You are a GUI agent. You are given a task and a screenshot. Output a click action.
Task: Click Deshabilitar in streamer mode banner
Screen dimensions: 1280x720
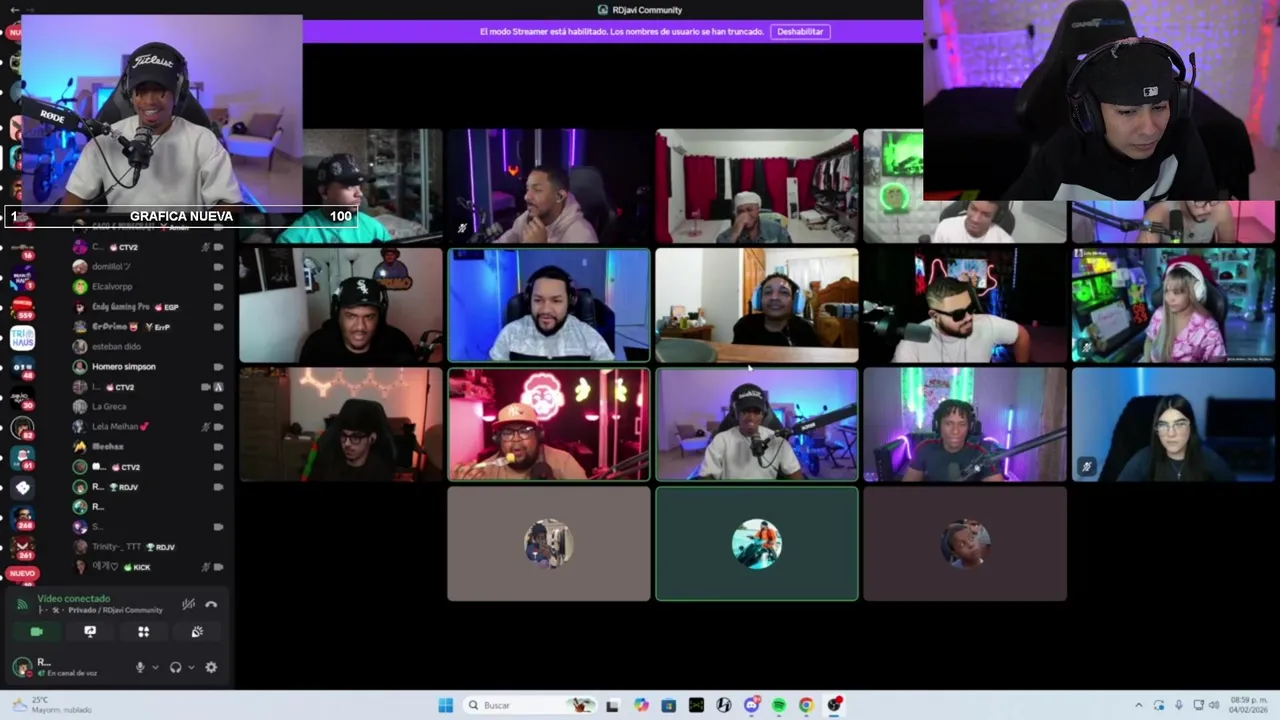pyautogui.click(x=800, y=31)
